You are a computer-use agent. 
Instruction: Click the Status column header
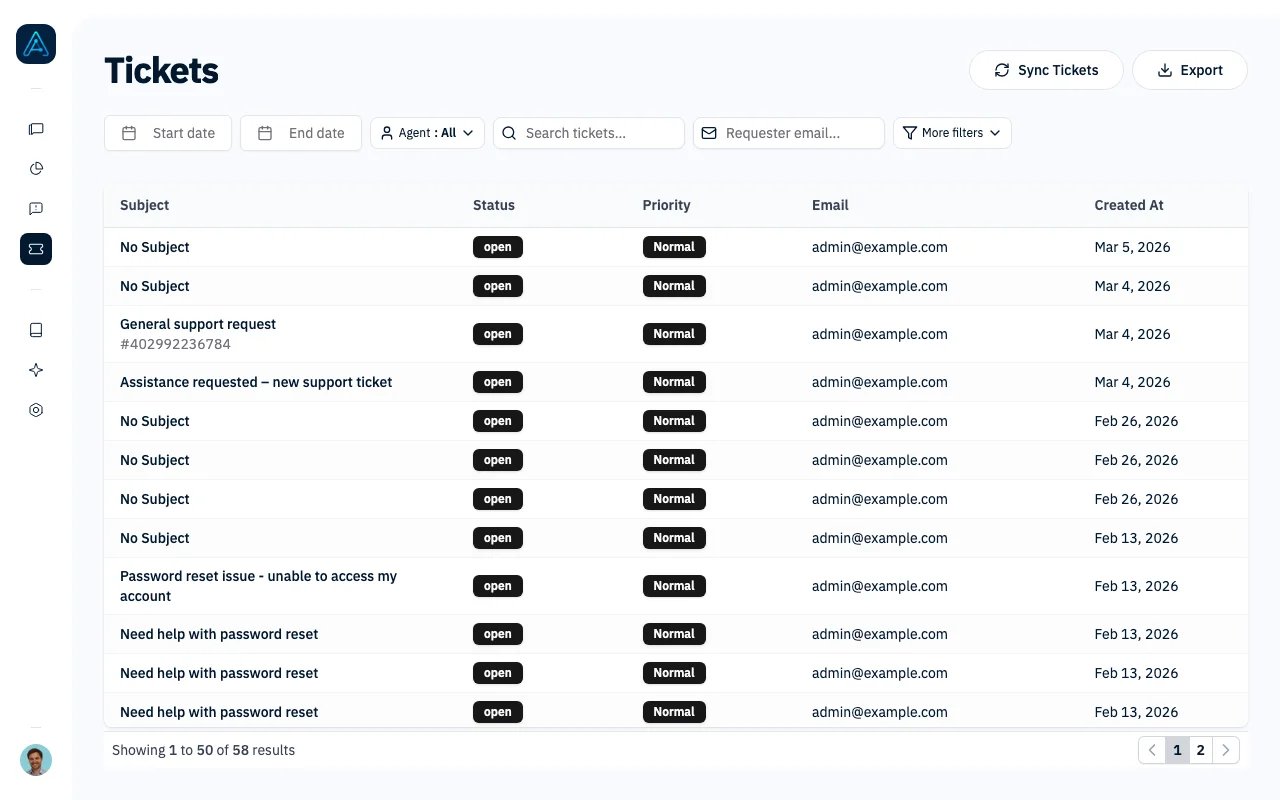pyautogui.click(x=494, y=205)
